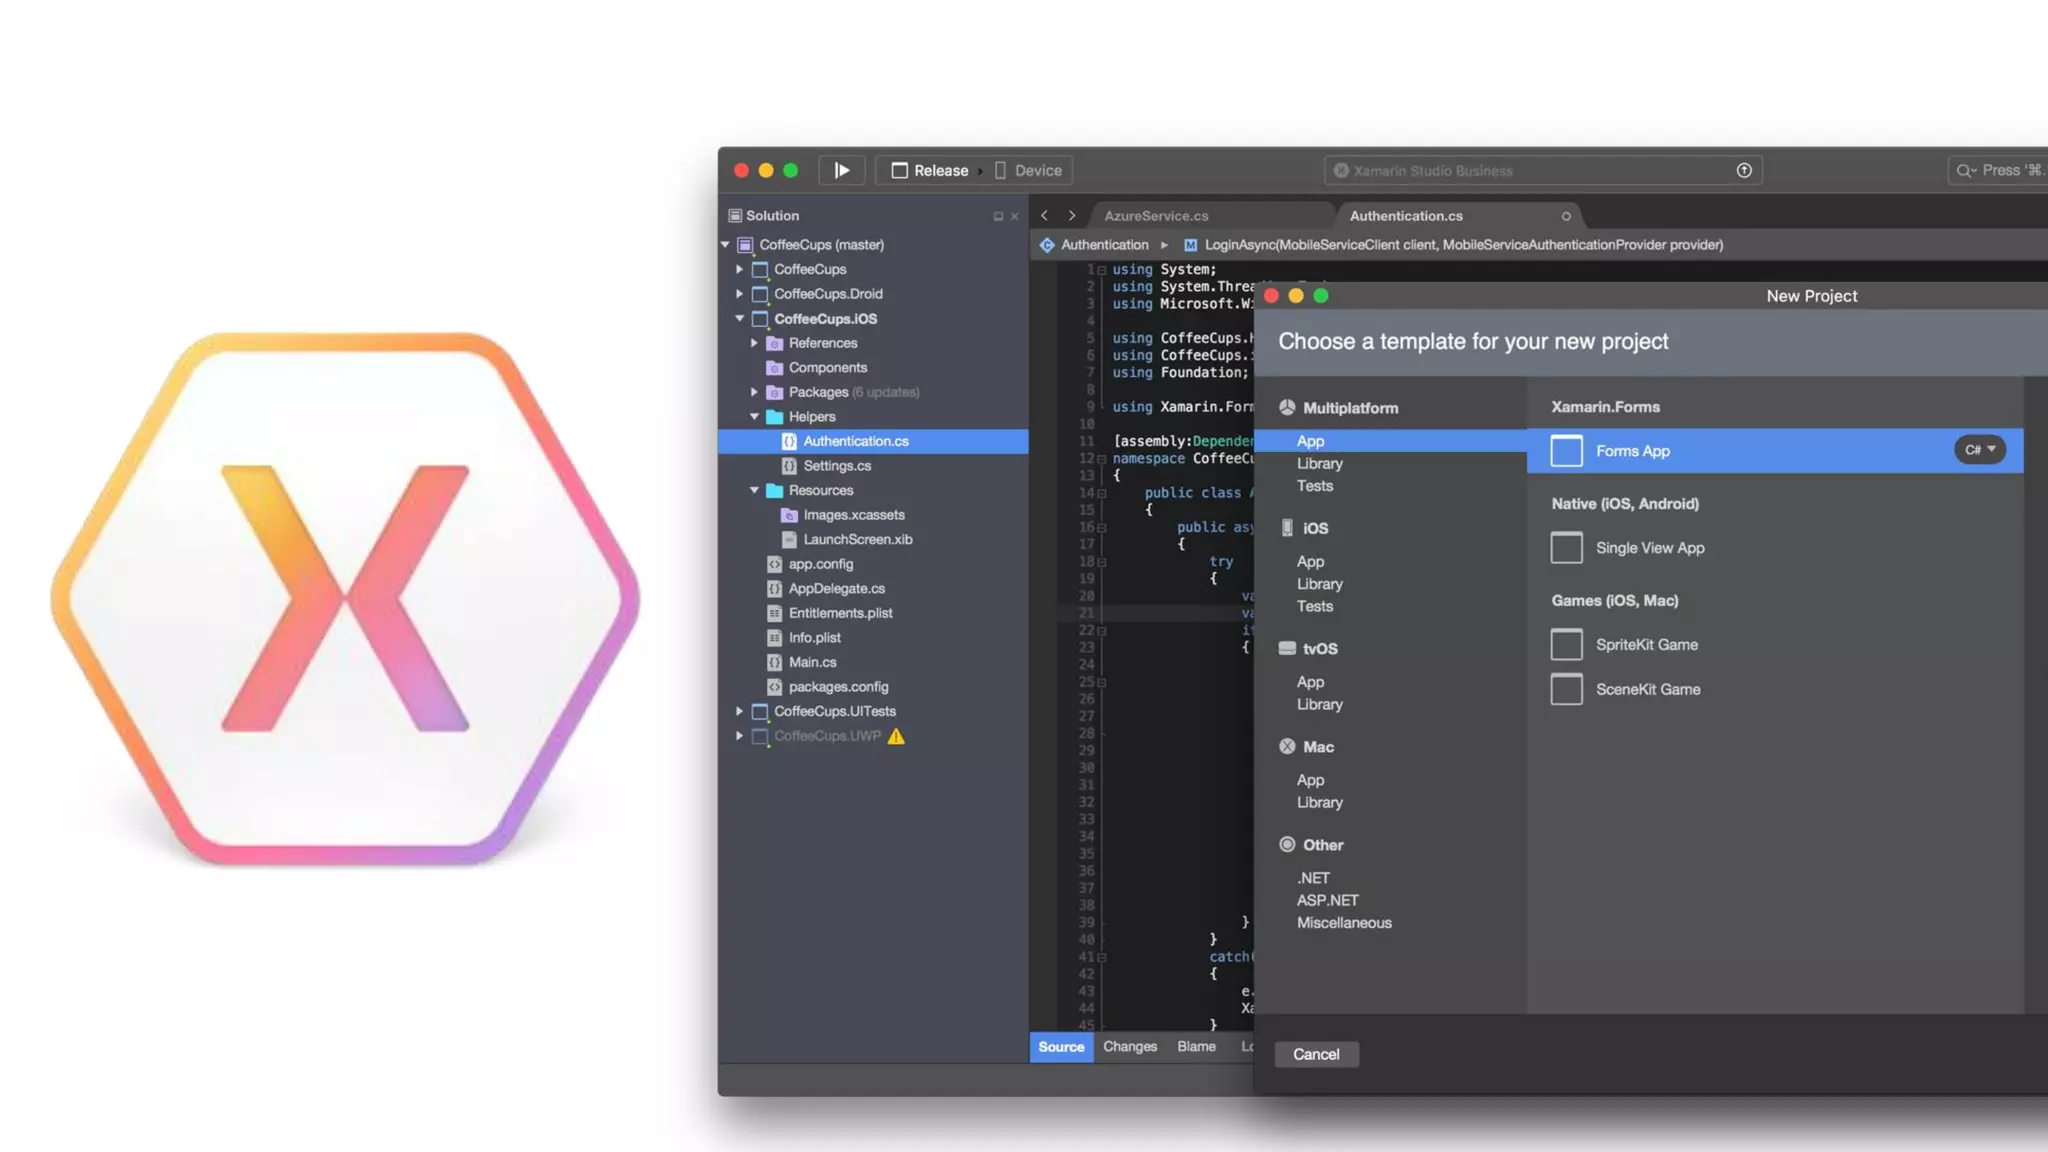Click the warning icon next to CoffeeCups.UWP
The image size is (2048, 1152).
(x=896, y=736)
